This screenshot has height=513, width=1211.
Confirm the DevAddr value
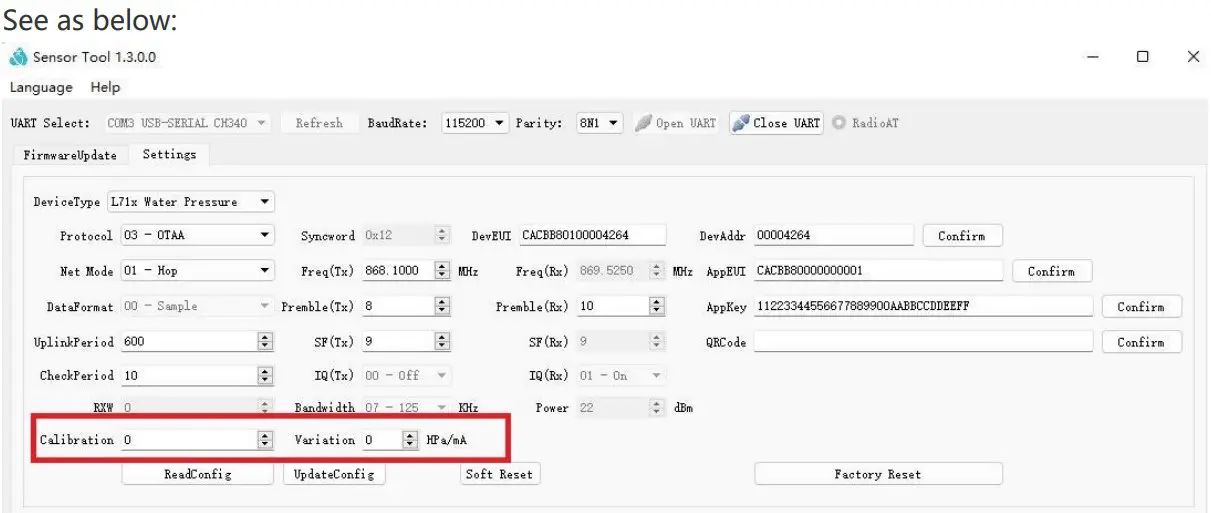point(962,236)
